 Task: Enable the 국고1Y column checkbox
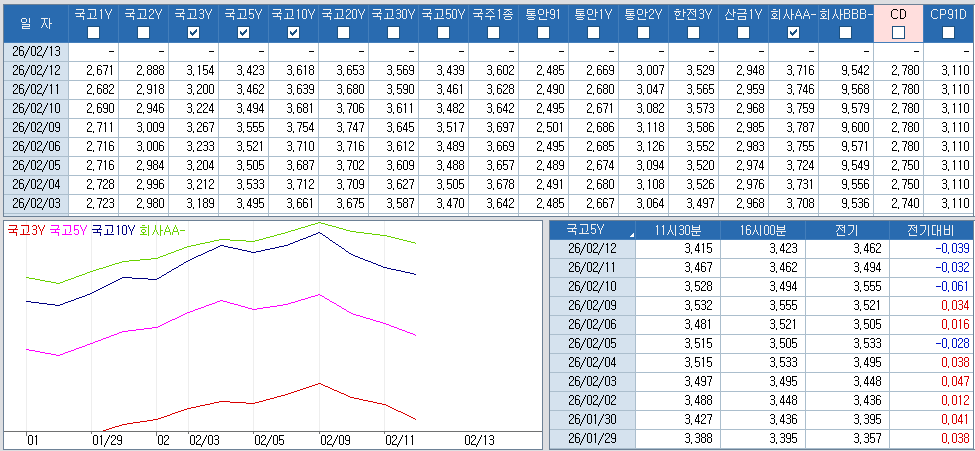point(93,33)
